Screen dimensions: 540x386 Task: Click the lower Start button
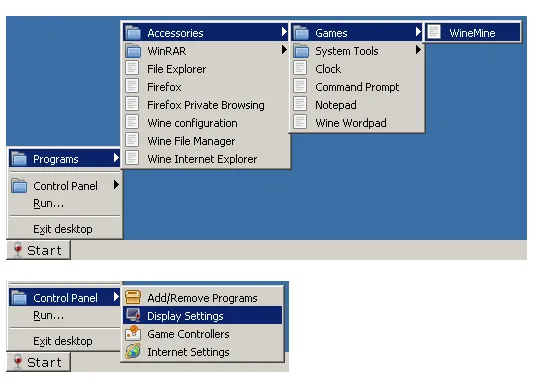39,362
